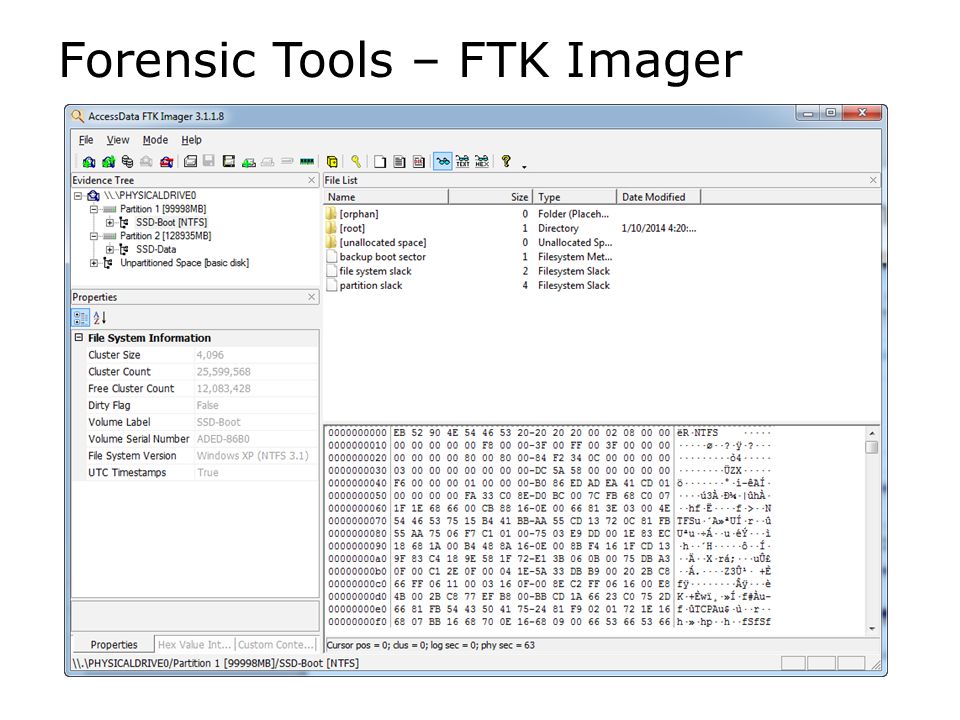Toggle hex view glasses icon
This screenshot has height=720, width=960.
pos(482,162)
